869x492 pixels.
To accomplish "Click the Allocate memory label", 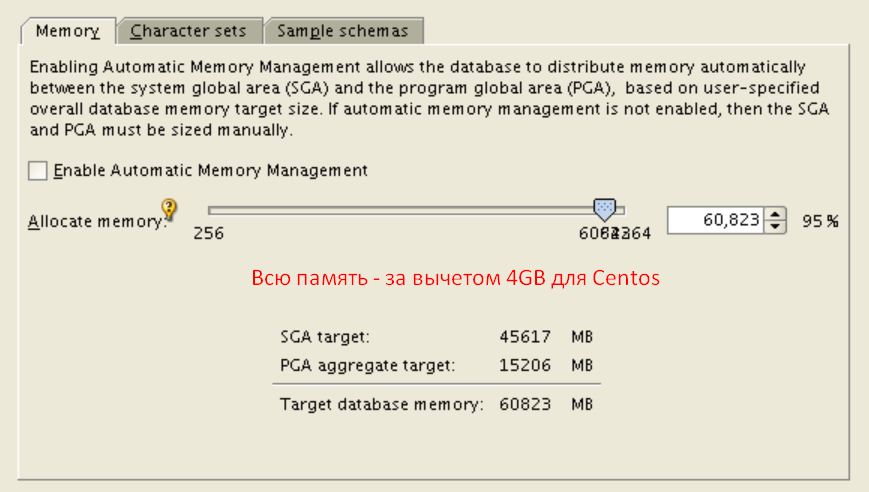I will coord(94,221).
